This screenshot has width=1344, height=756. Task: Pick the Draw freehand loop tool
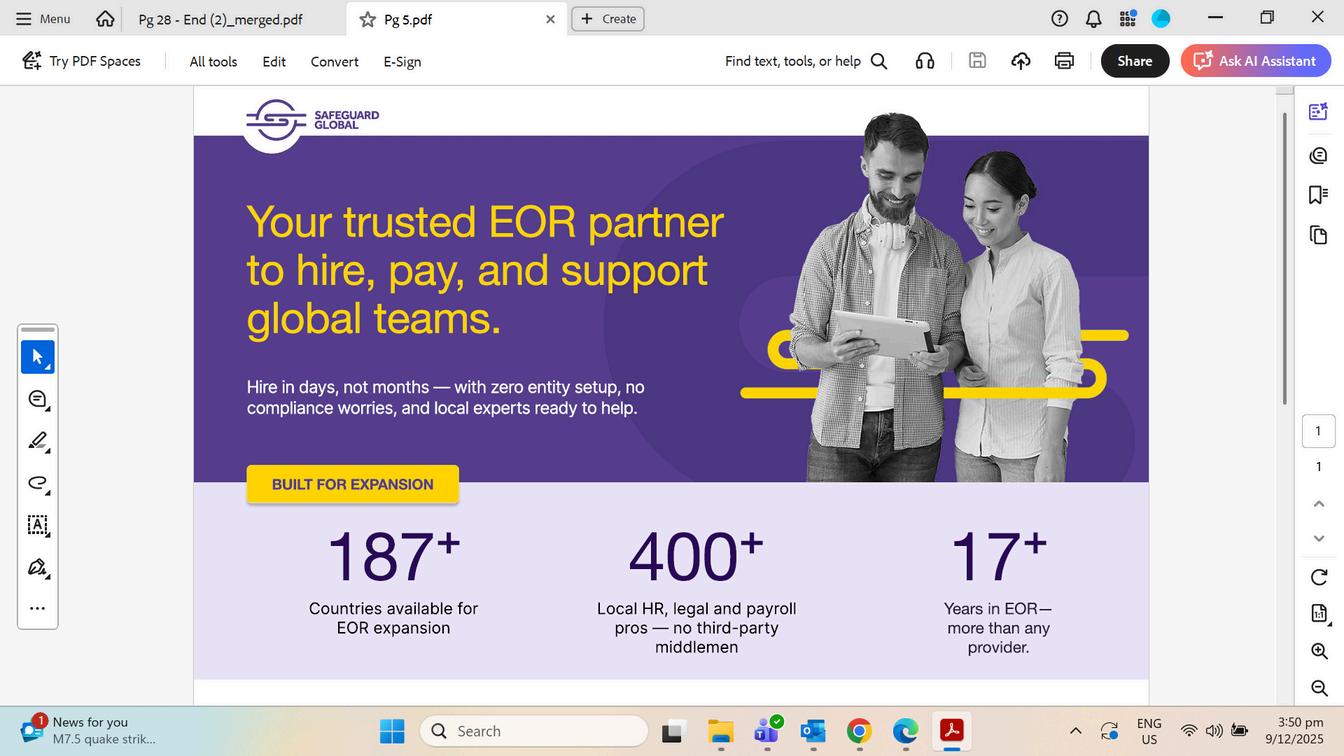pos(38,483)
